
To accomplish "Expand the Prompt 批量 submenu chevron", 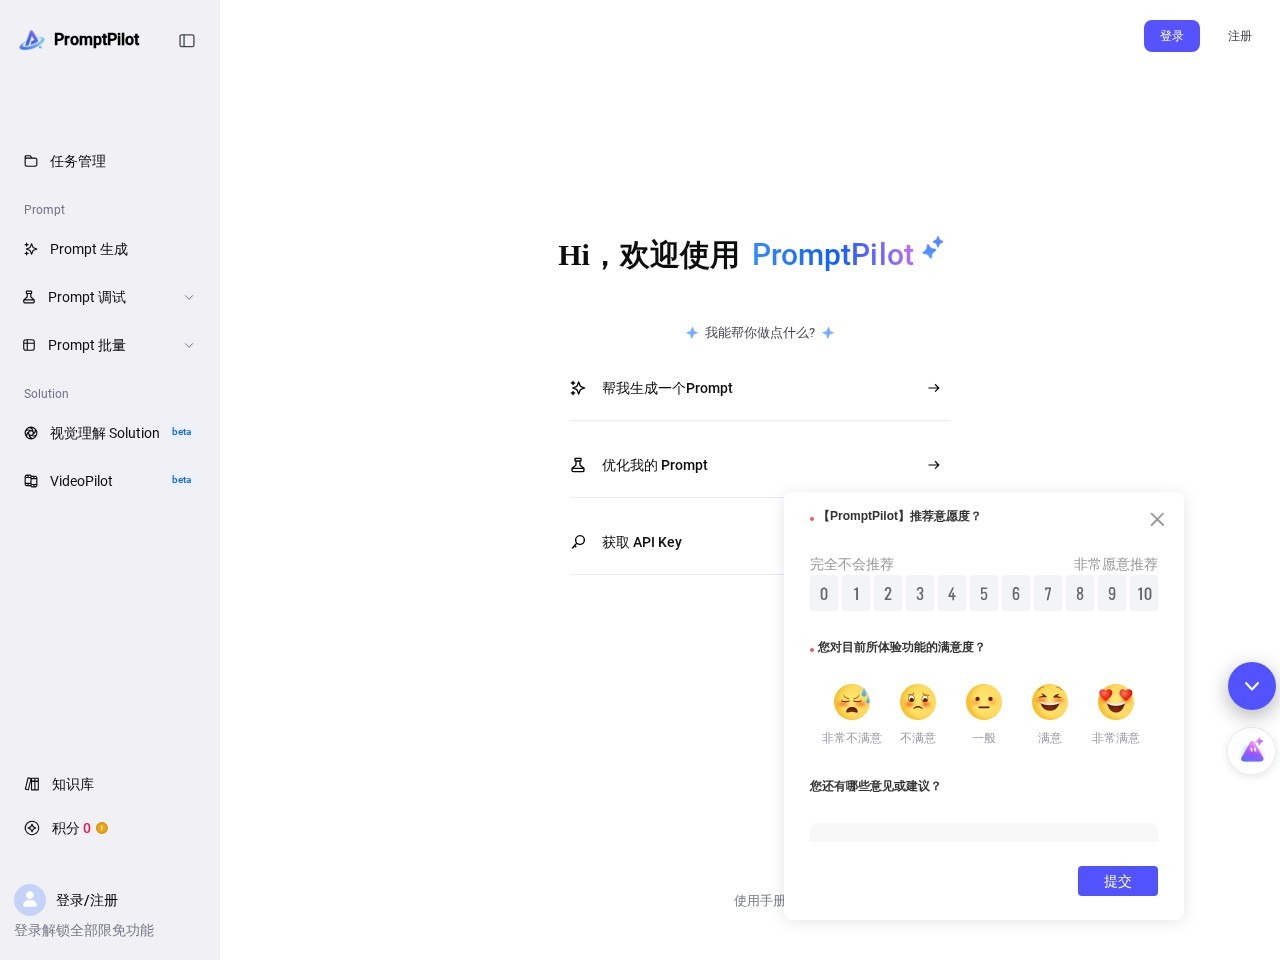I will (189, 345).
